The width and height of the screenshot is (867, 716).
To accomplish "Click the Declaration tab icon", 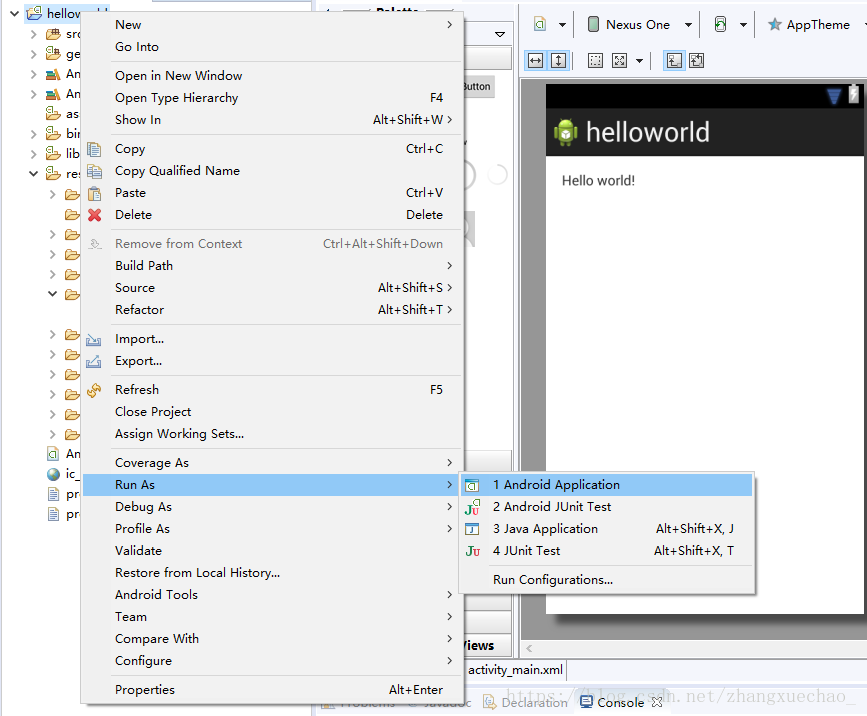I will click(x=489, y=702).
